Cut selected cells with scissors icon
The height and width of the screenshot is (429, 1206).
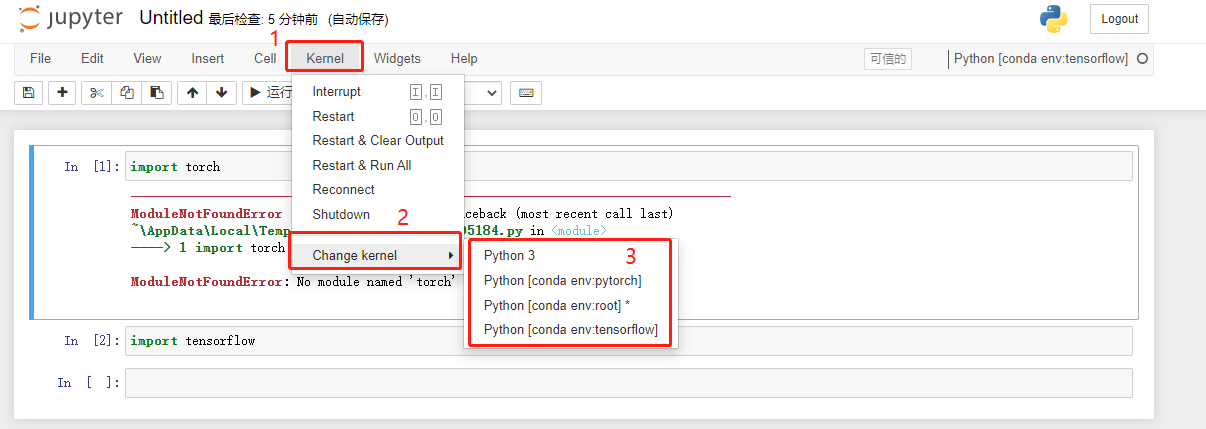click(x=96, y=93)
